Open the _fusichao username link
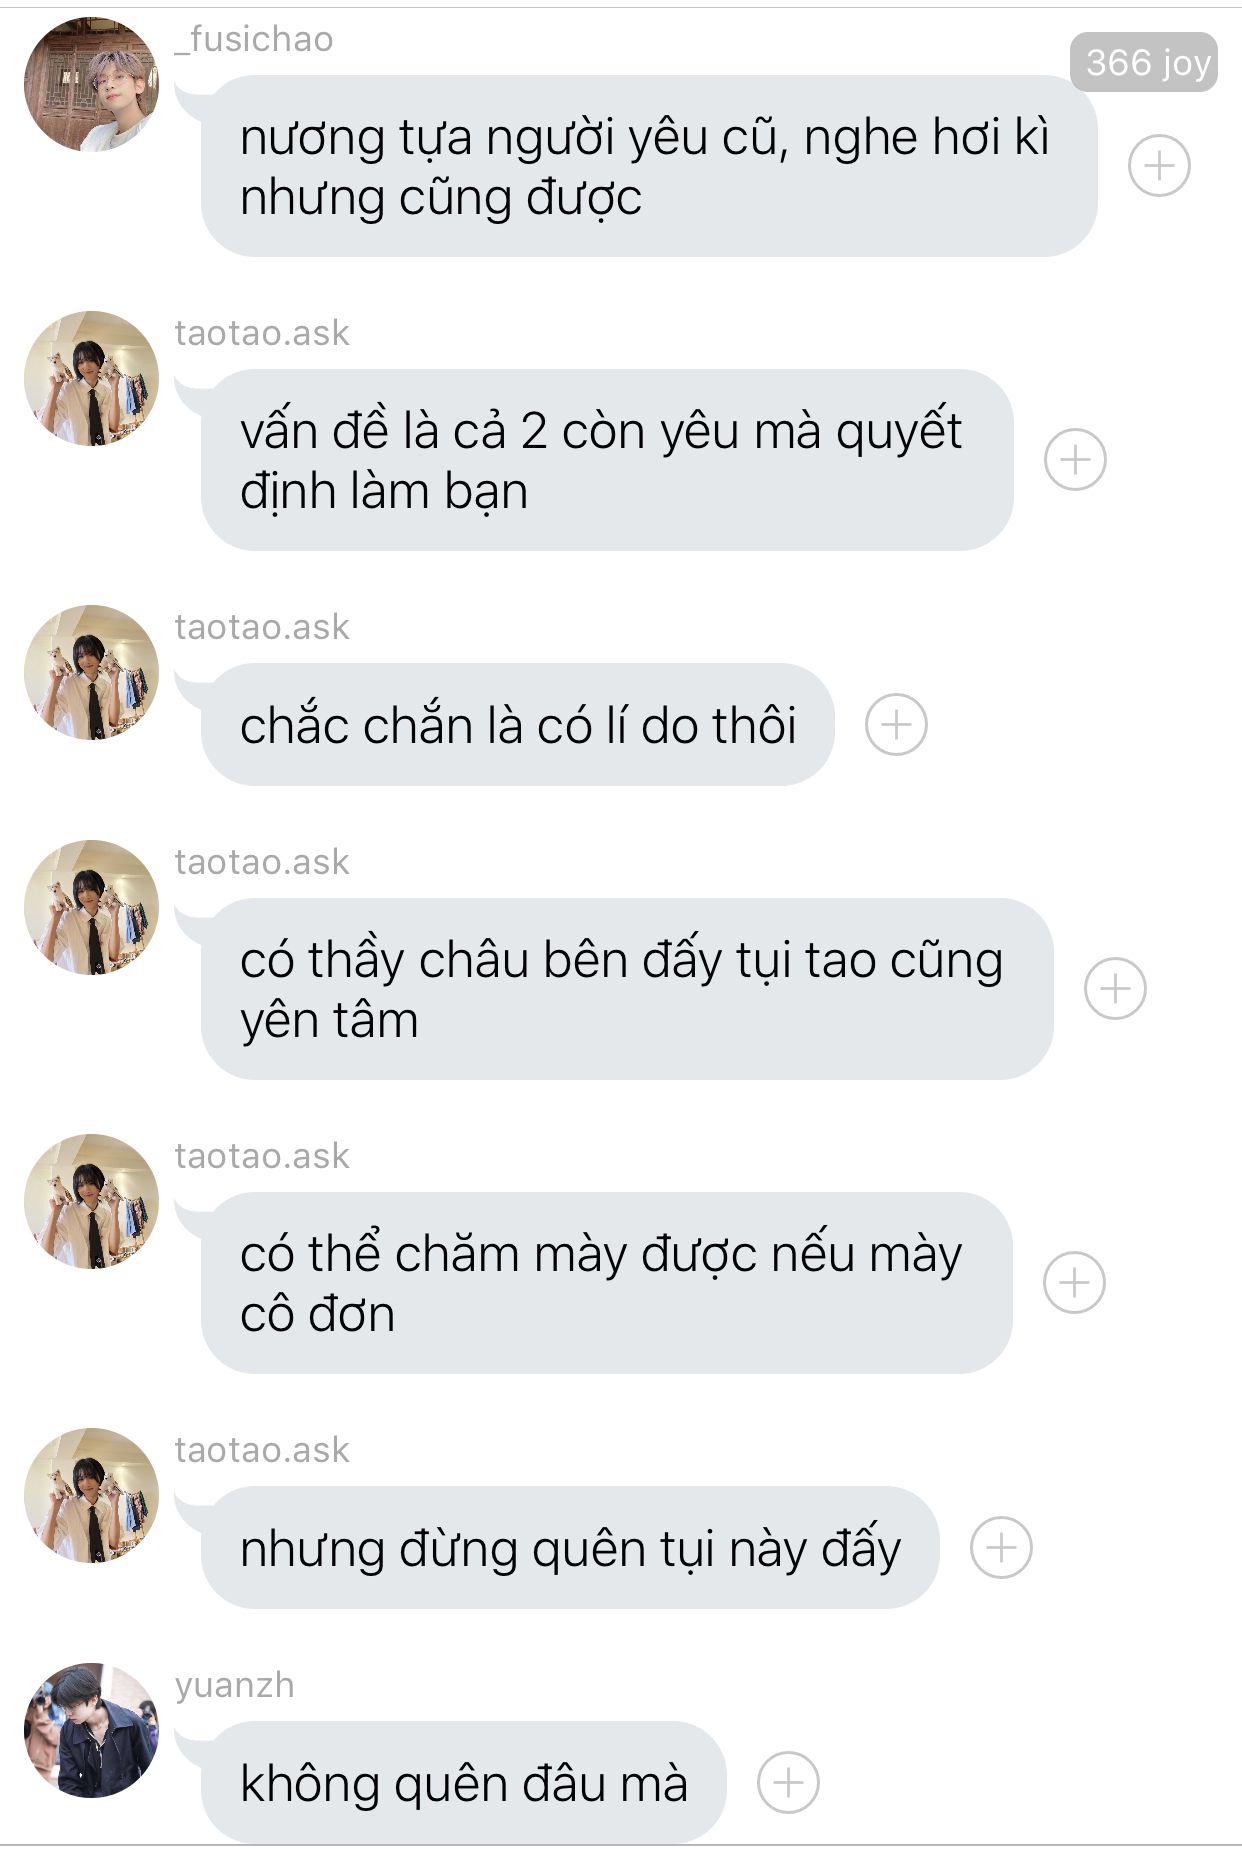 pos(254,39)
